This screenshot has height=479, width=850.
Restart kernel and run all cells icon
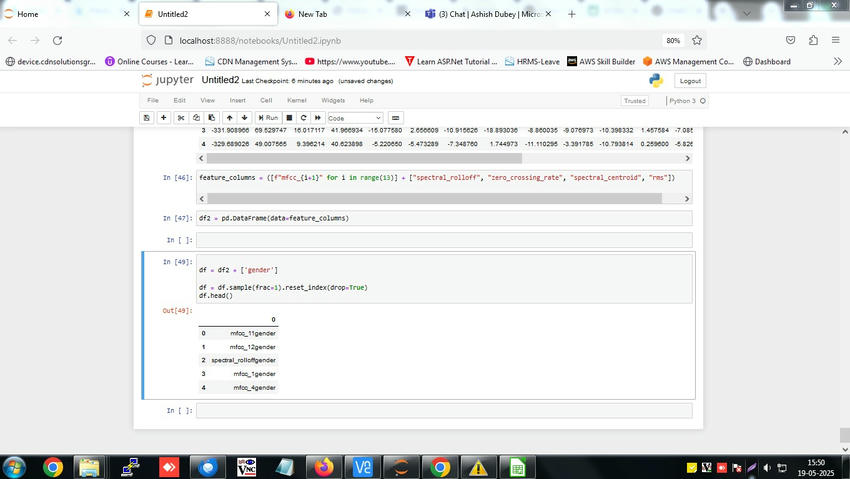click(318, 118)
